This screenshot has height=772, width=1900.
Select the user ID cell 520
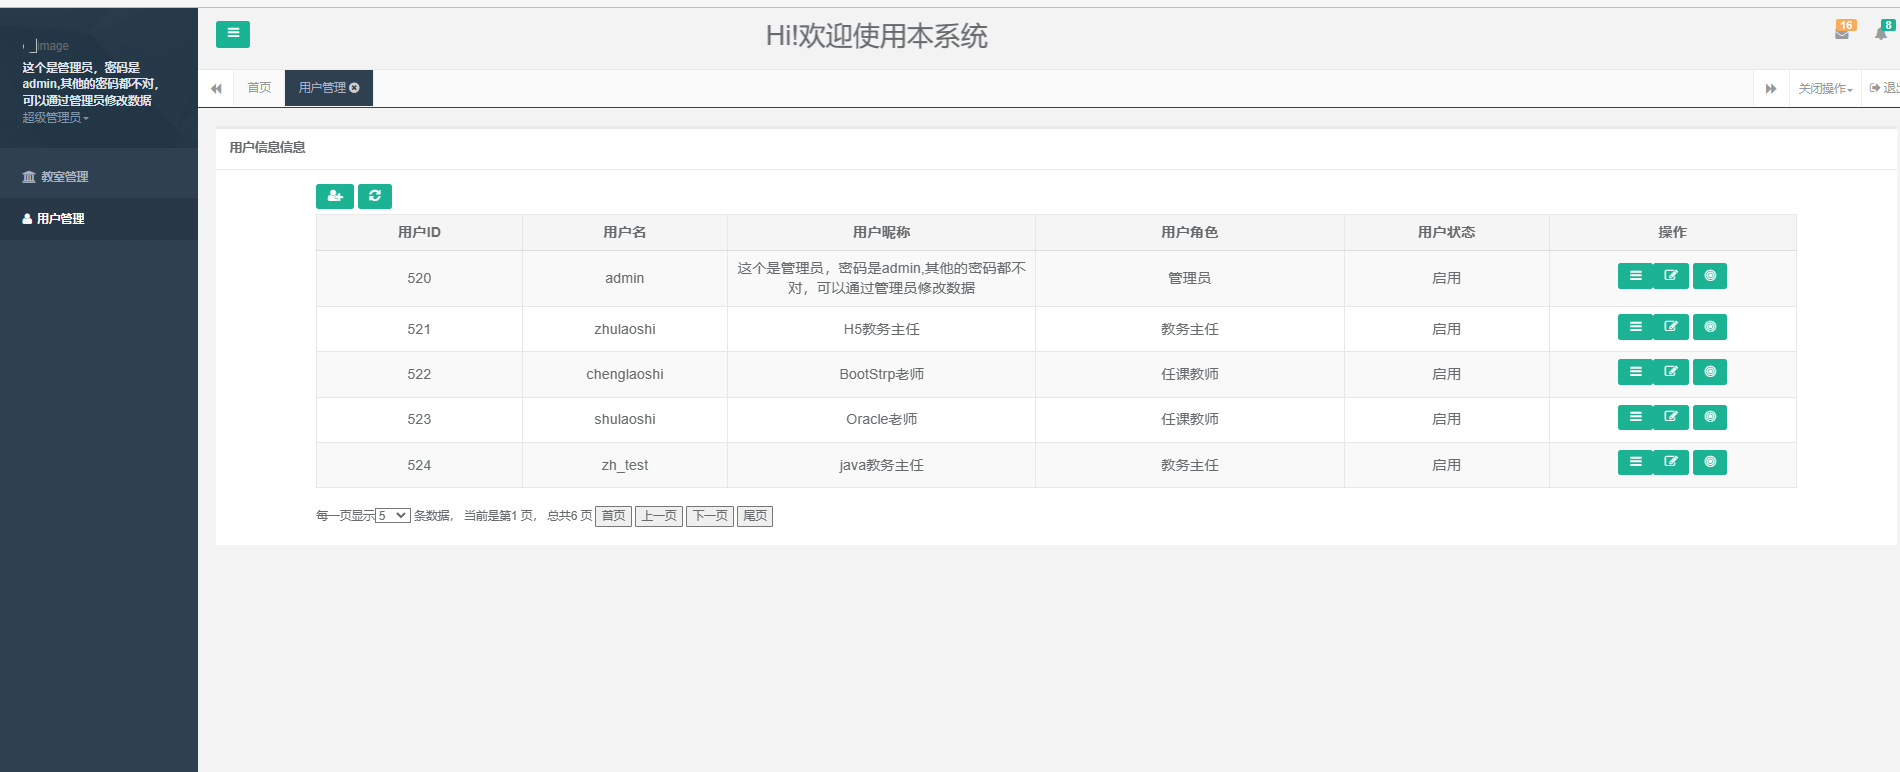coord(419,278)
